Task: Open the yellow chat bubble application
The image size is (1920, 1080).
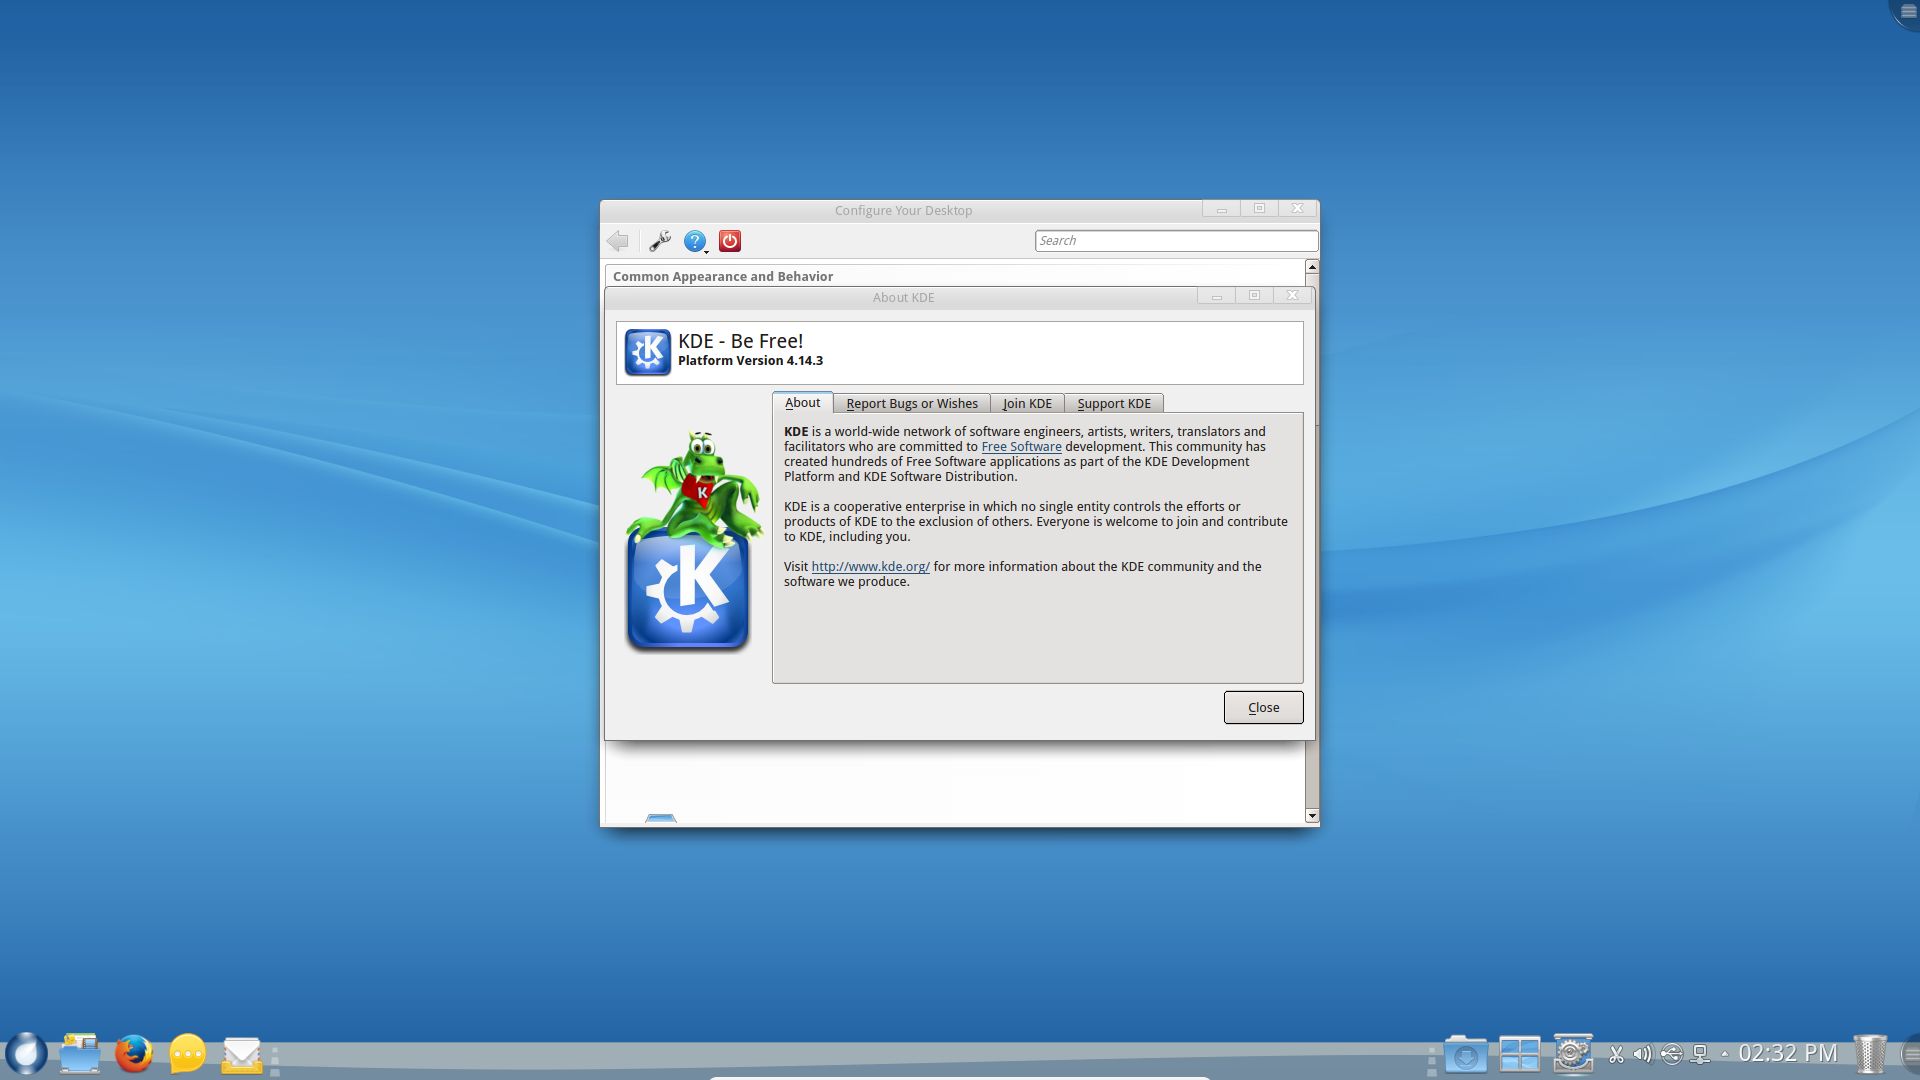Action: (187, 1054)
